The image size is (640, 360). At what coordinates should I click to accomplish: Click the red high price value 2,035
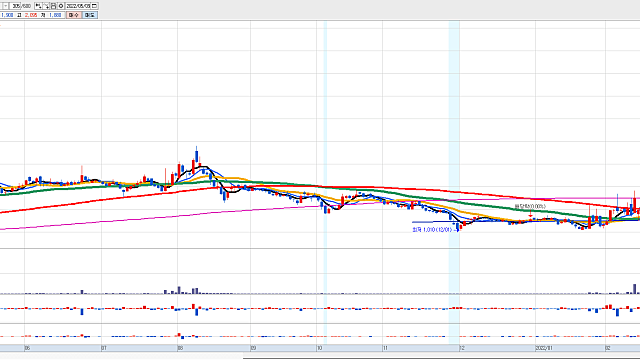31,15
